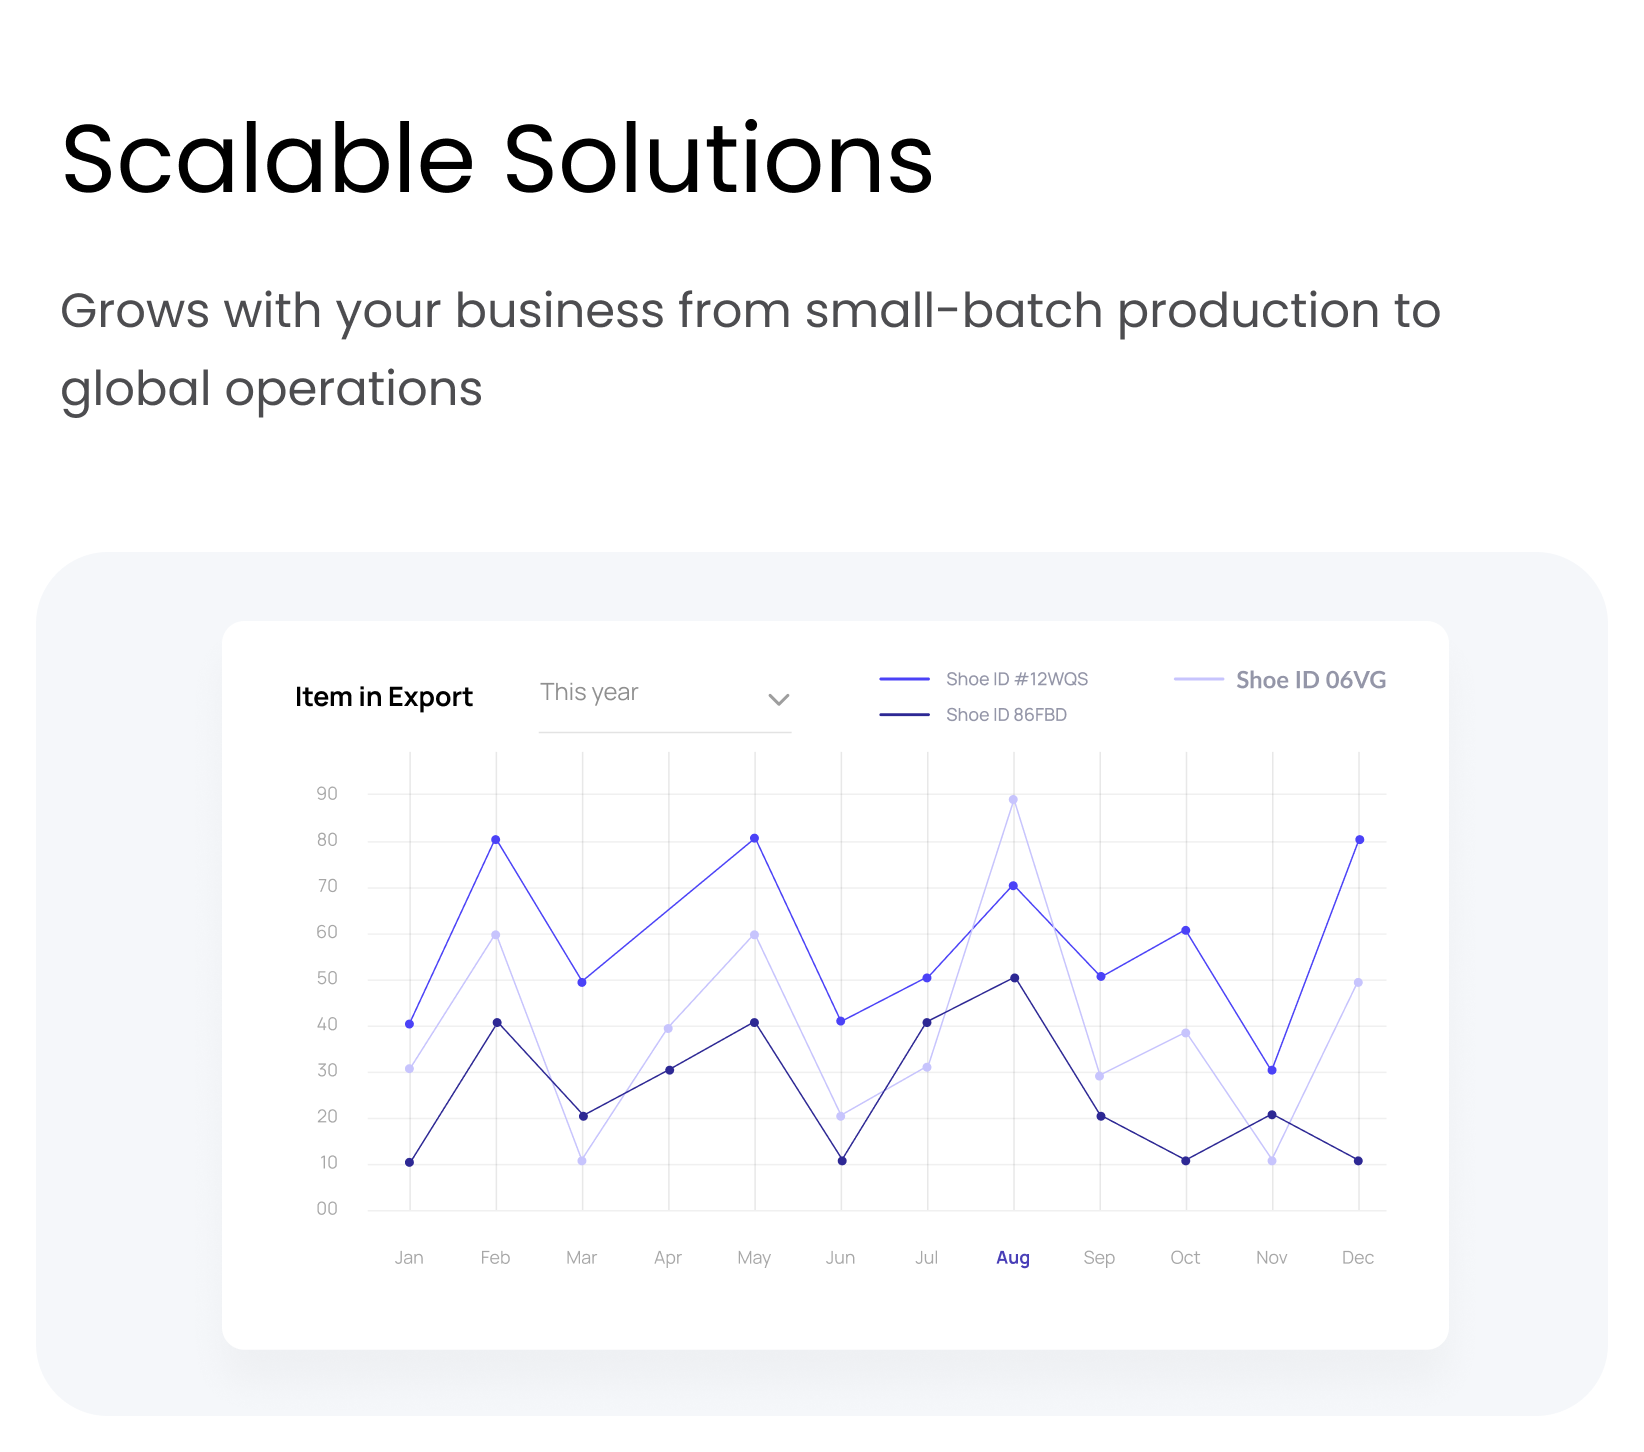Click the 86FBD data point for August
This screenshot has height=1452, width=1644.
(x=1014, y=978)
